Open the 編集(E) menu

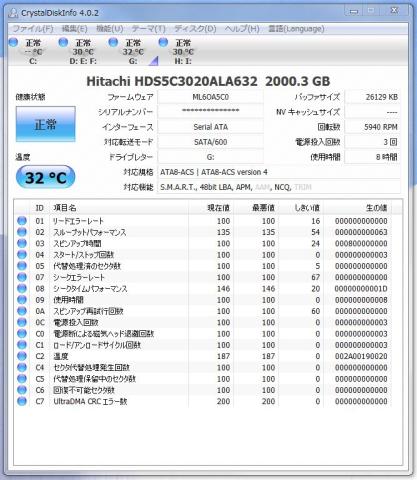[75, 29]
